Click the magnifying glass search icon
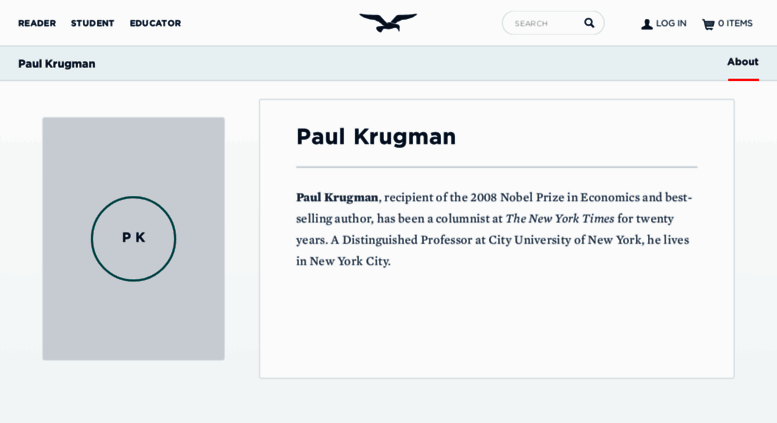Image resolution: width=777 pixels, height=423 pixels. pyautogui.click(x=589, y=23)
